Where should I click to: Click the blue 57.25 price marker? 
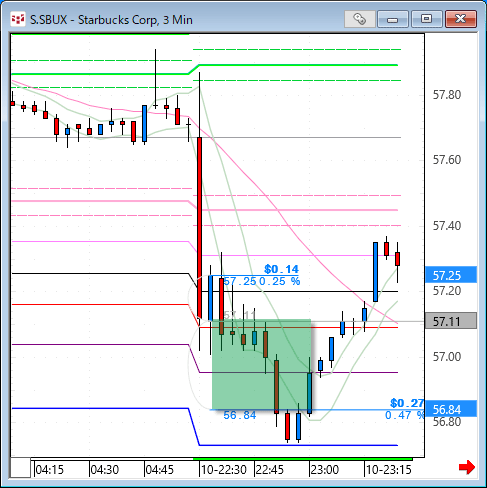[x=451, y=275]
